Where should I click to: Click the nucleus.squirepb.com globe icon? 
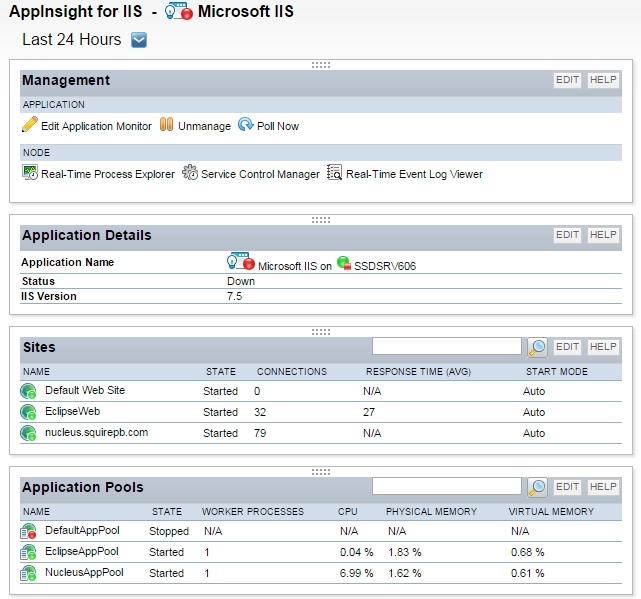[28, 433]
